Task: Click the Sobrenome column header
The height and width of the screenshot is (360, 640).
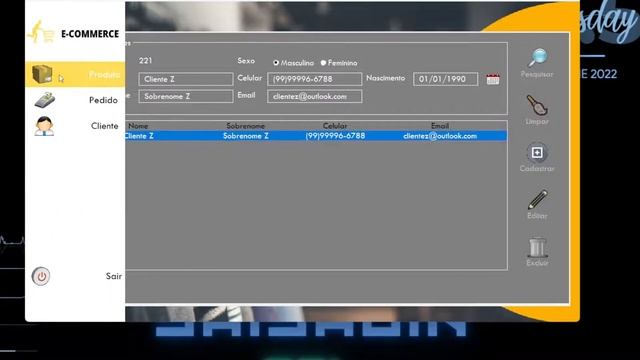Action: pos(246,126)
